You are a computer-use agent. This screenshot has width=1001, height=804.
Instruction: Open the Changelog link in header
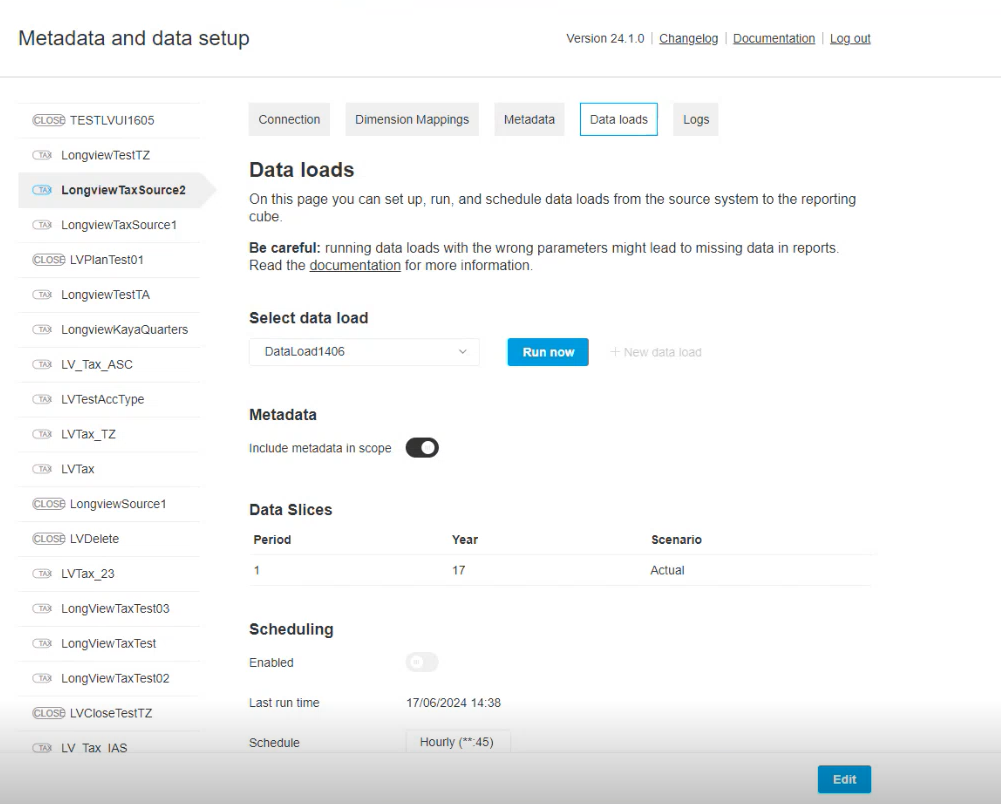[688, 39]
